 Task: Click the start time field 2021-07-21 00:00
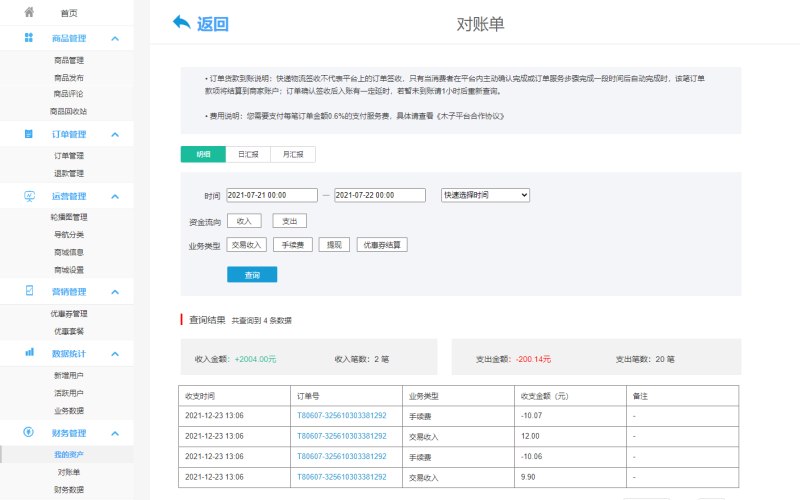272,195
